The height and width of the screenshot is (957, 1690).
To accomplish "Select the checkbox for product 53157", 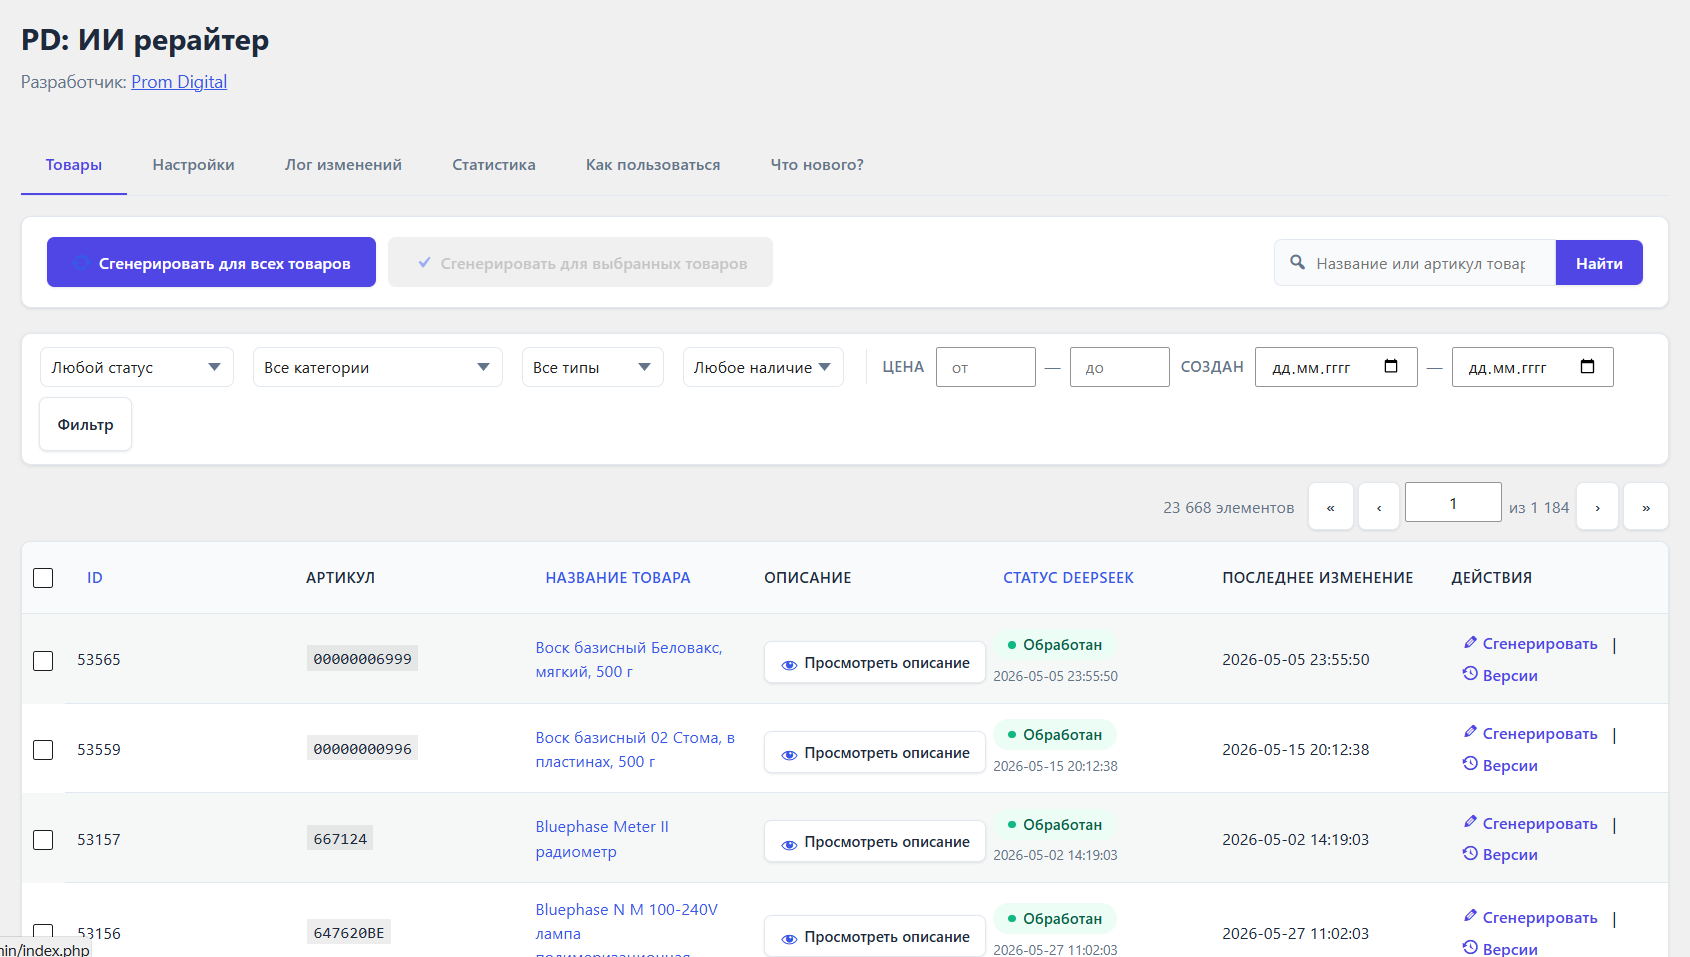I will tap(43, 840).
